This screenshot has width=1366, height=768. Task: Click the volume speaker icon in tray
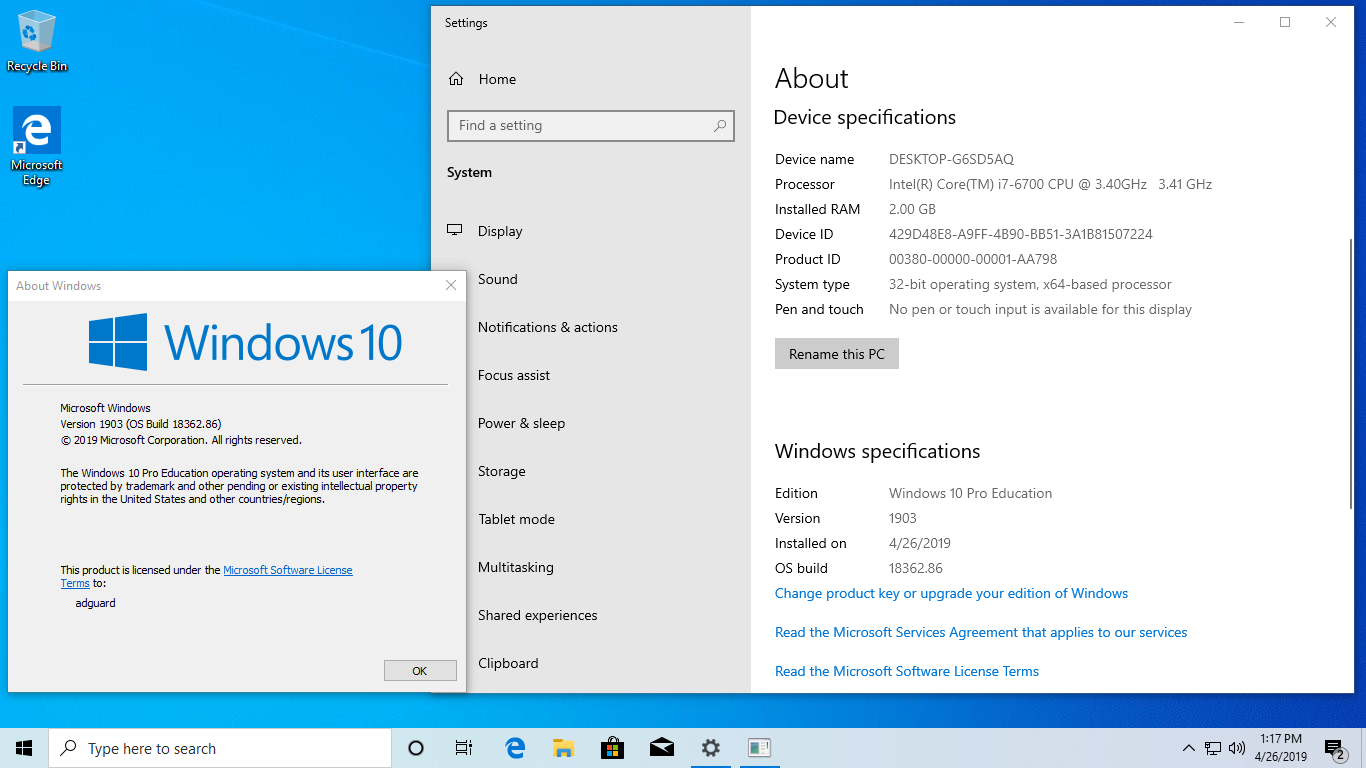pyautogui.click(x=1237, y=748)
